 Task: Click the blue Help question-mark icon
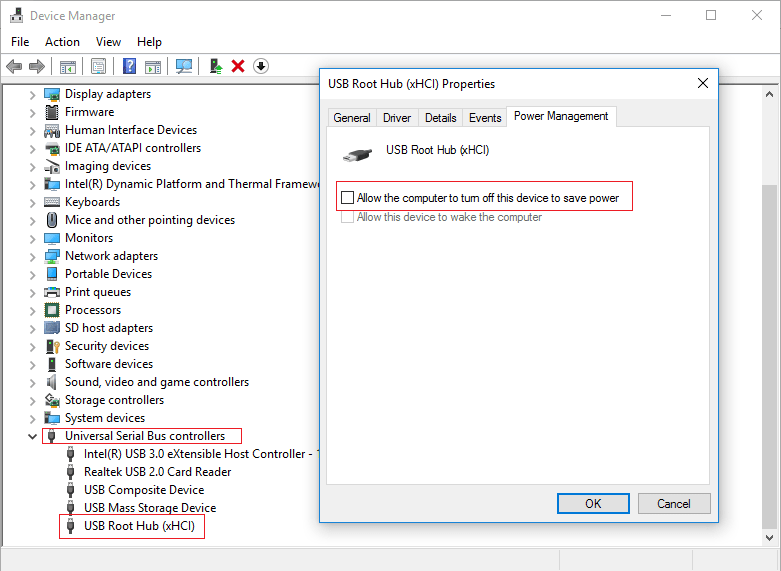[x=129, y=66]
